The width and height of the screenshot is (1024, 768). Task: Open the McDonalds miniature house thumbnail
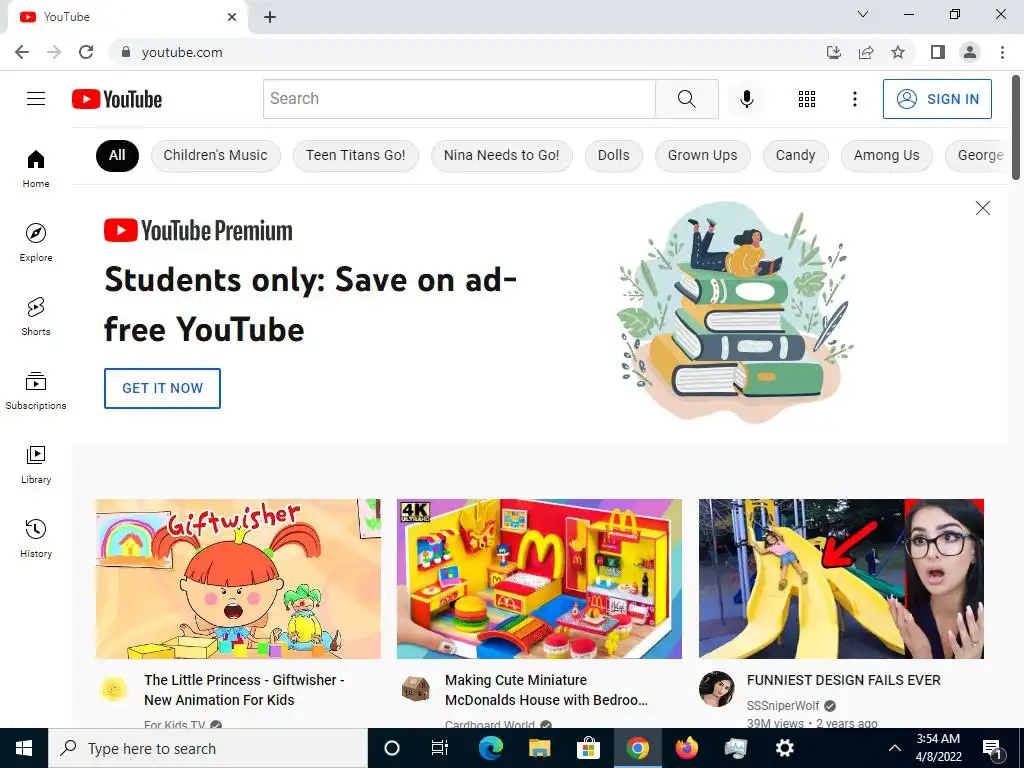click(x=539, y=579)
